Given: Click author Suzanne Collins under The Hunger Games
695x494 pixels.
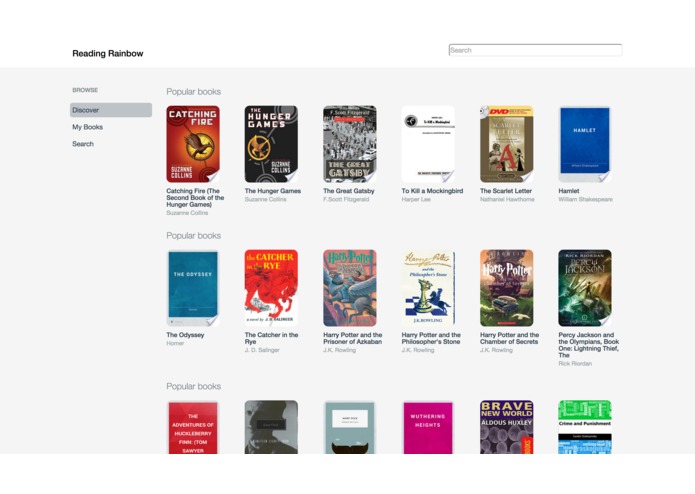Looking at the screenshot, I should coord(266,199).
